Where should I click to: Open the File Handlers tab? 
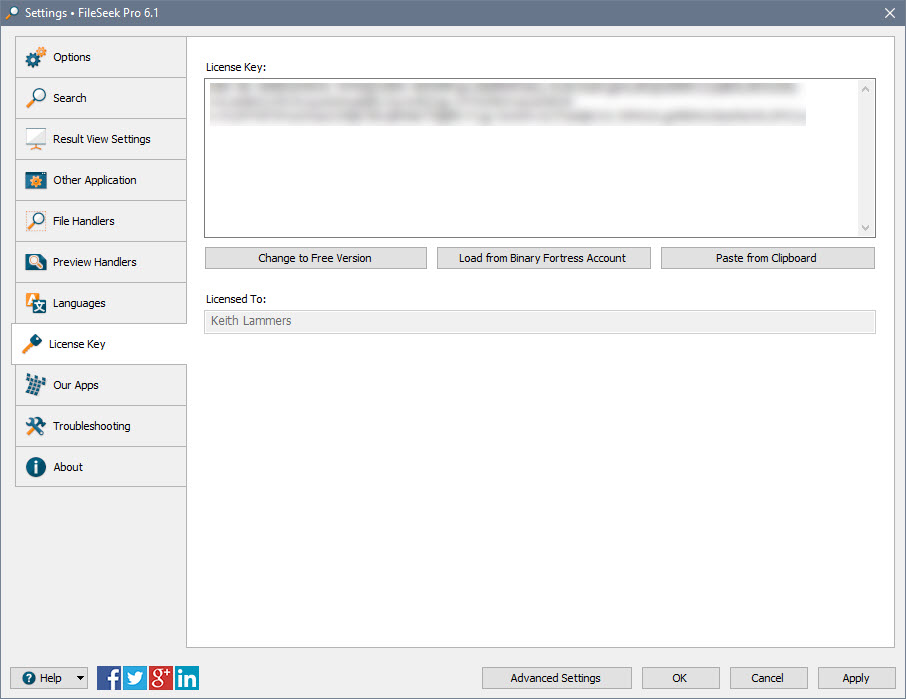click(101, 221)
